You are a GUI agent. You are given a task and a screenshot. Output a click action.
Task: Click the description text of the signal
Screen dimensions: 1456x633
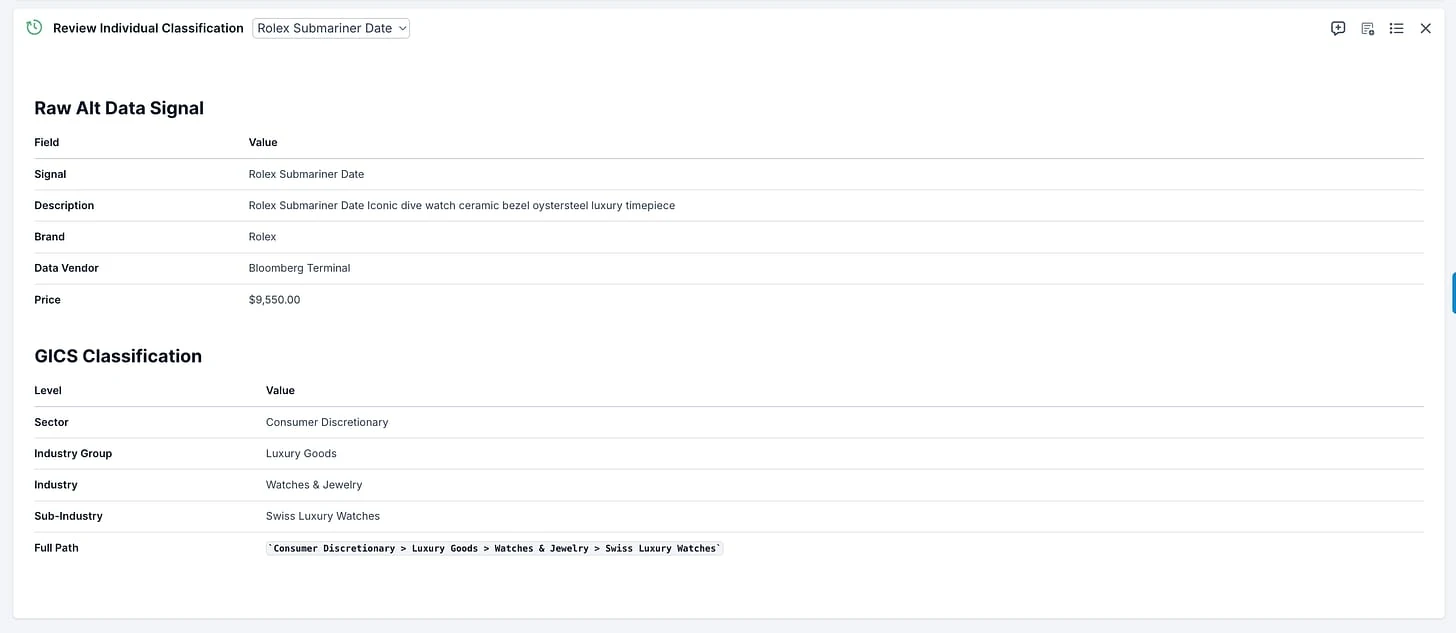pyautogui.click(x=461, y=205)
